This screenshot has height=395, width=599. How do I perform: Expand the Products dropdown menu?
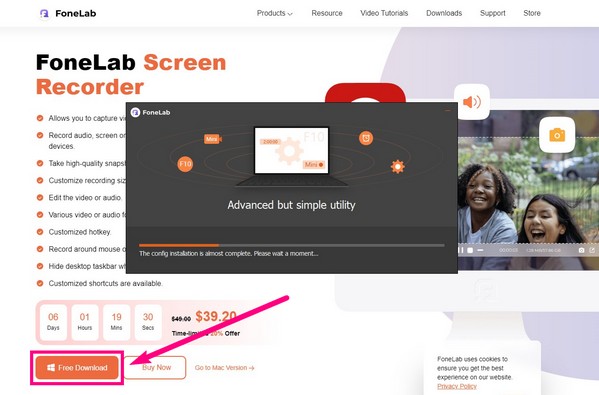(274, 13)
